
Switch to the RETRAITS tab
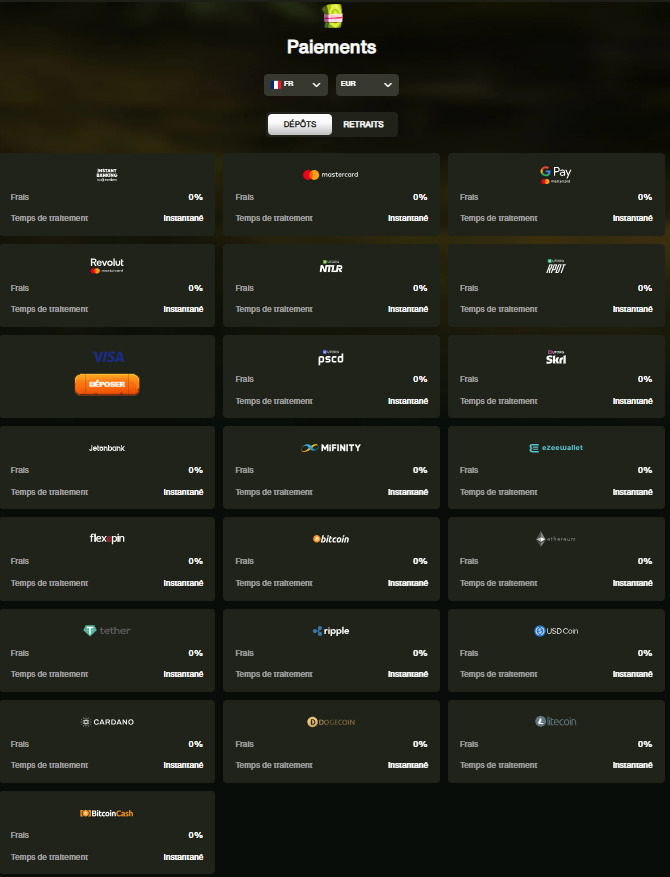click(x=364, y=124)
